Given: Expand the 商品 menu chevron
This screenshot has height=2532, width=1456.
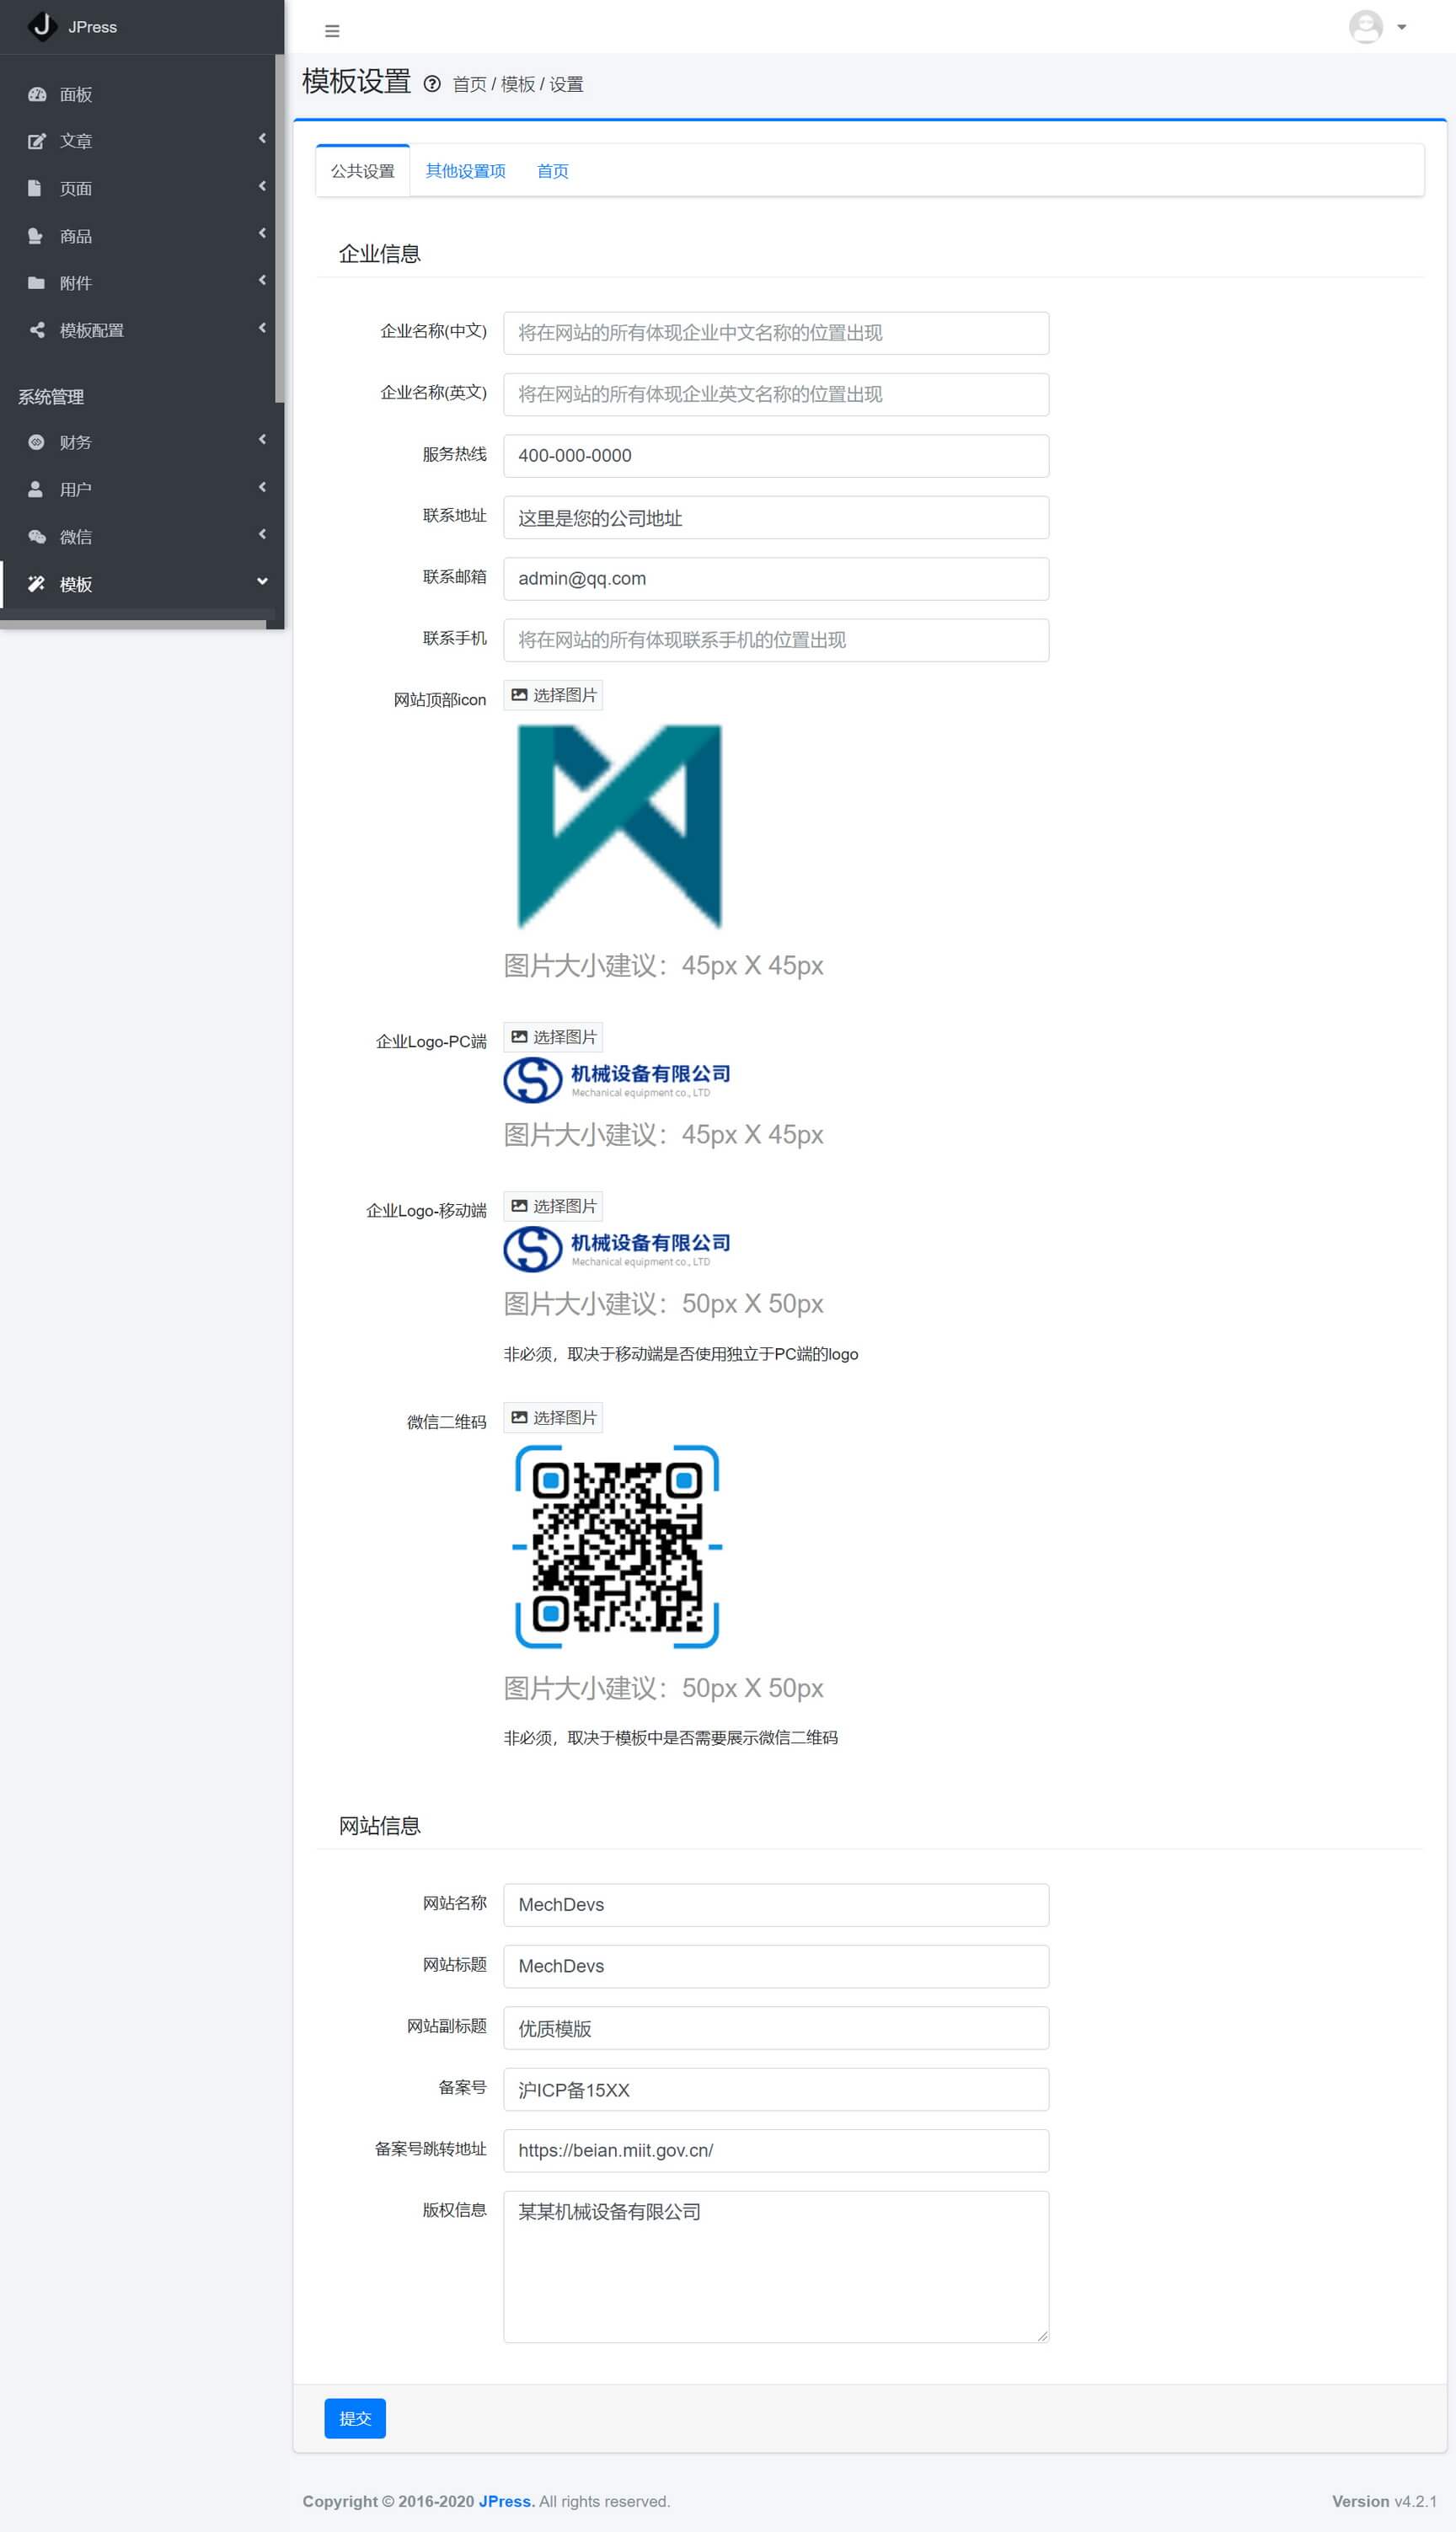Looking at the screenshot, I should tap(262, 234).
